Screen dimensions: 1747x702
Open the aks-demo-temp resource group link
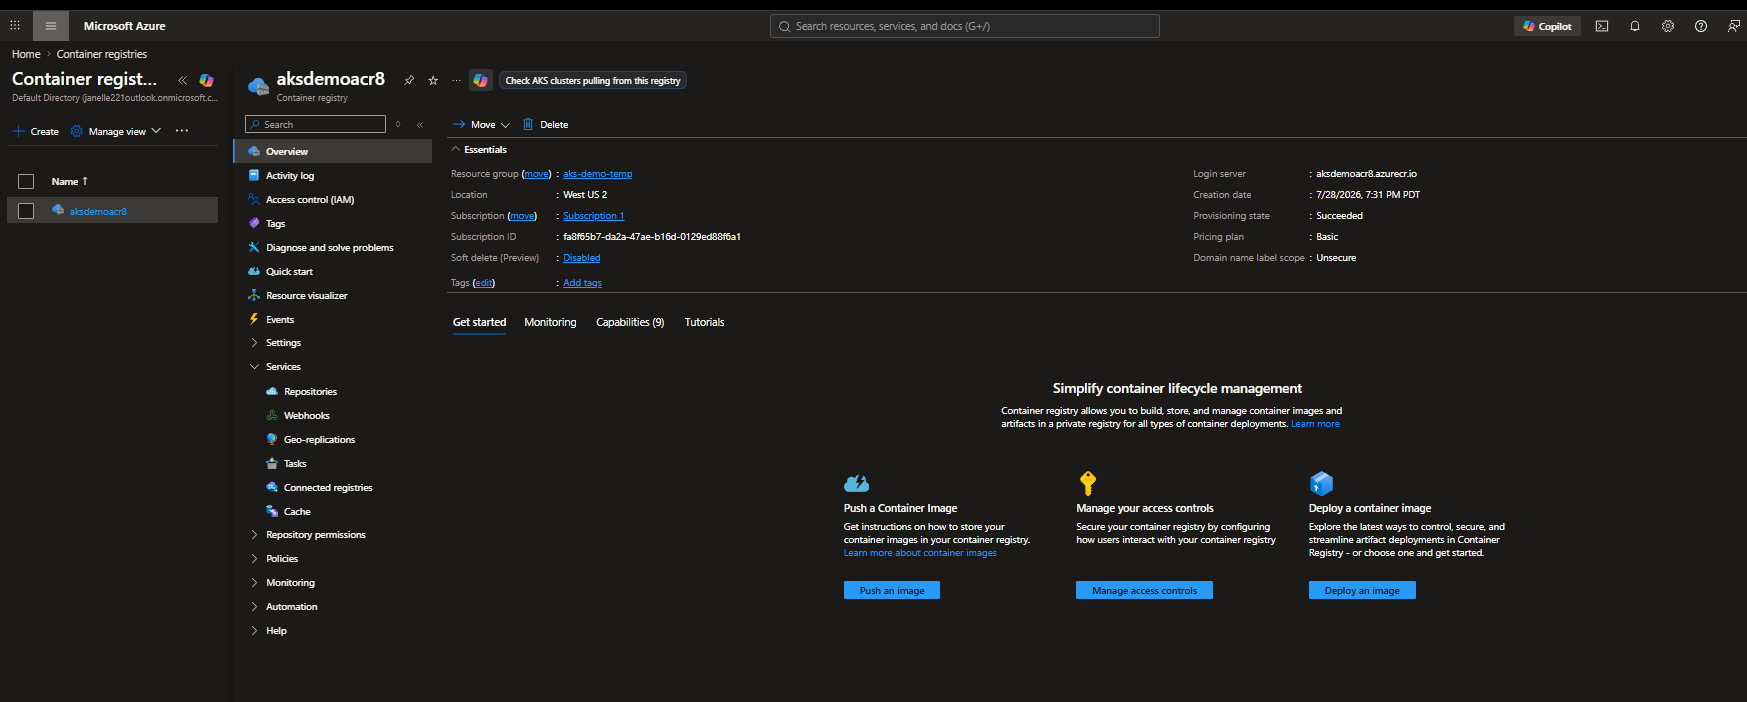[597, 174]
